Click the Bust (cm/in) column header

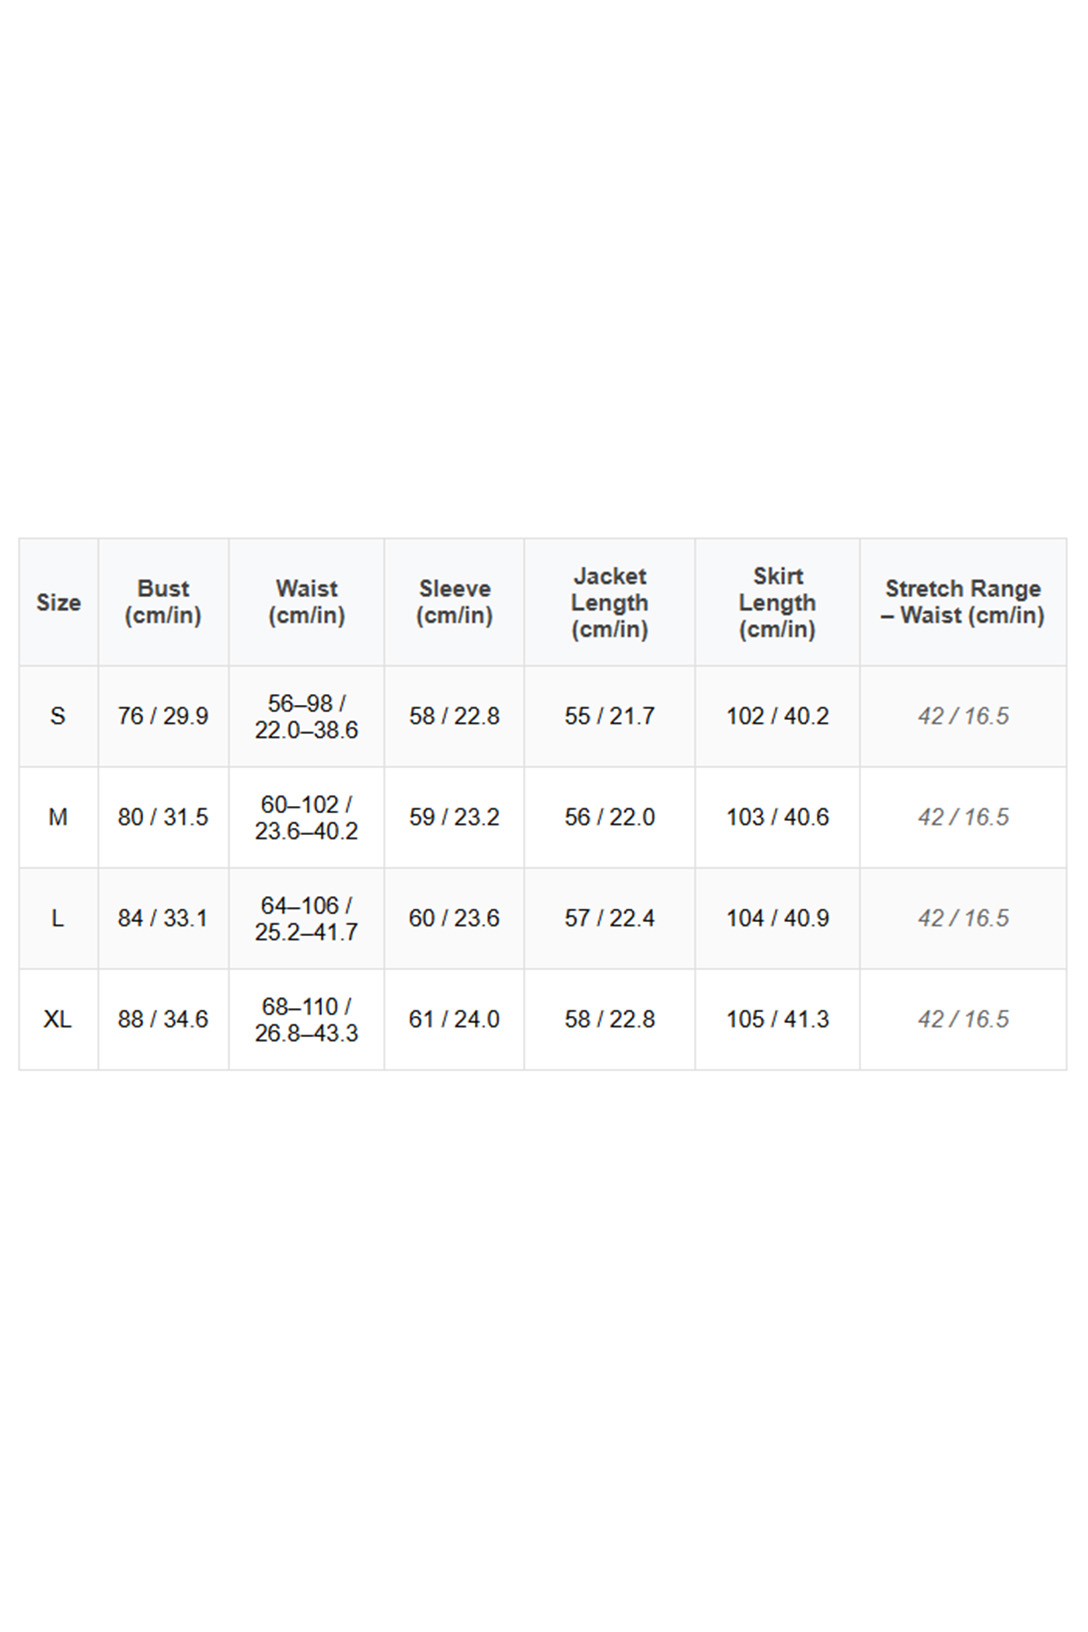[x=163, y=602]
